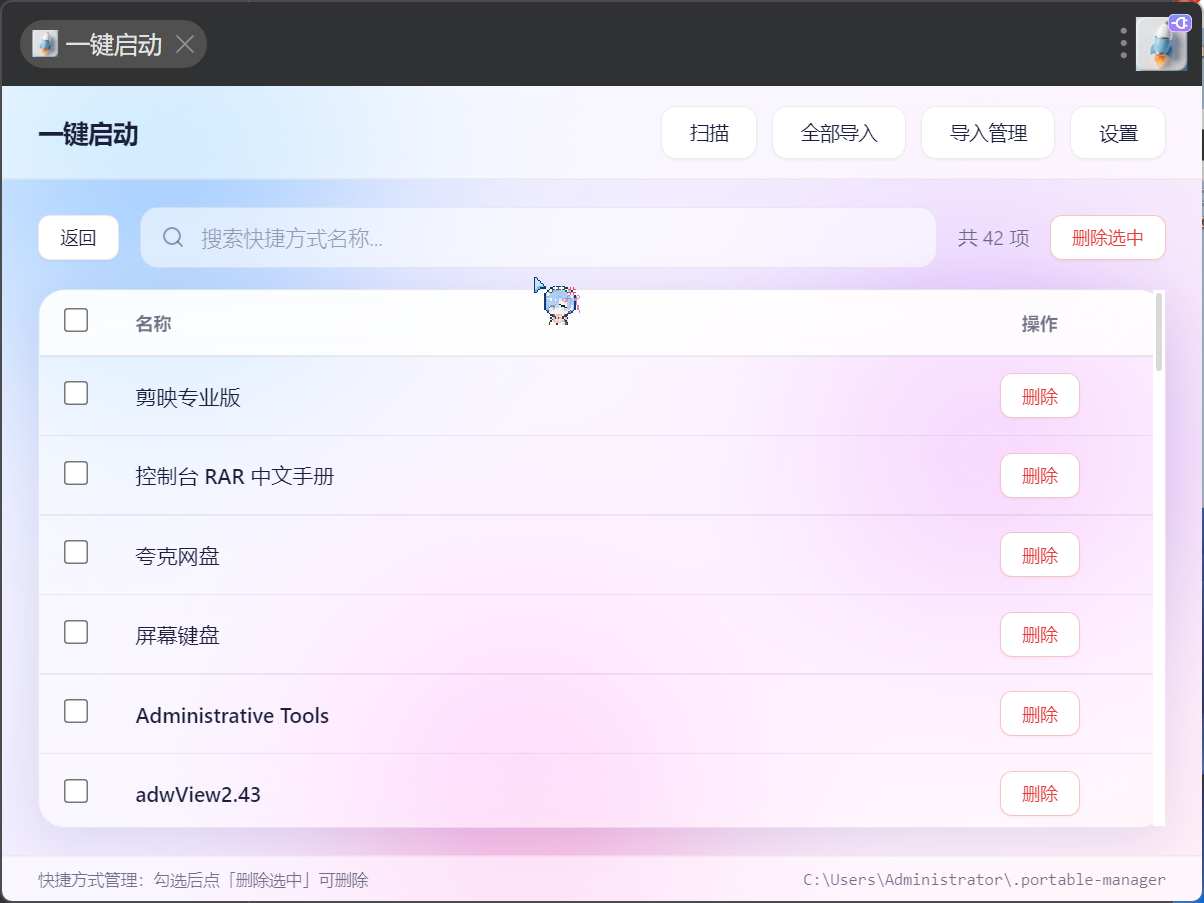
Task: Open 导入管理
Action: pos(988,133)
